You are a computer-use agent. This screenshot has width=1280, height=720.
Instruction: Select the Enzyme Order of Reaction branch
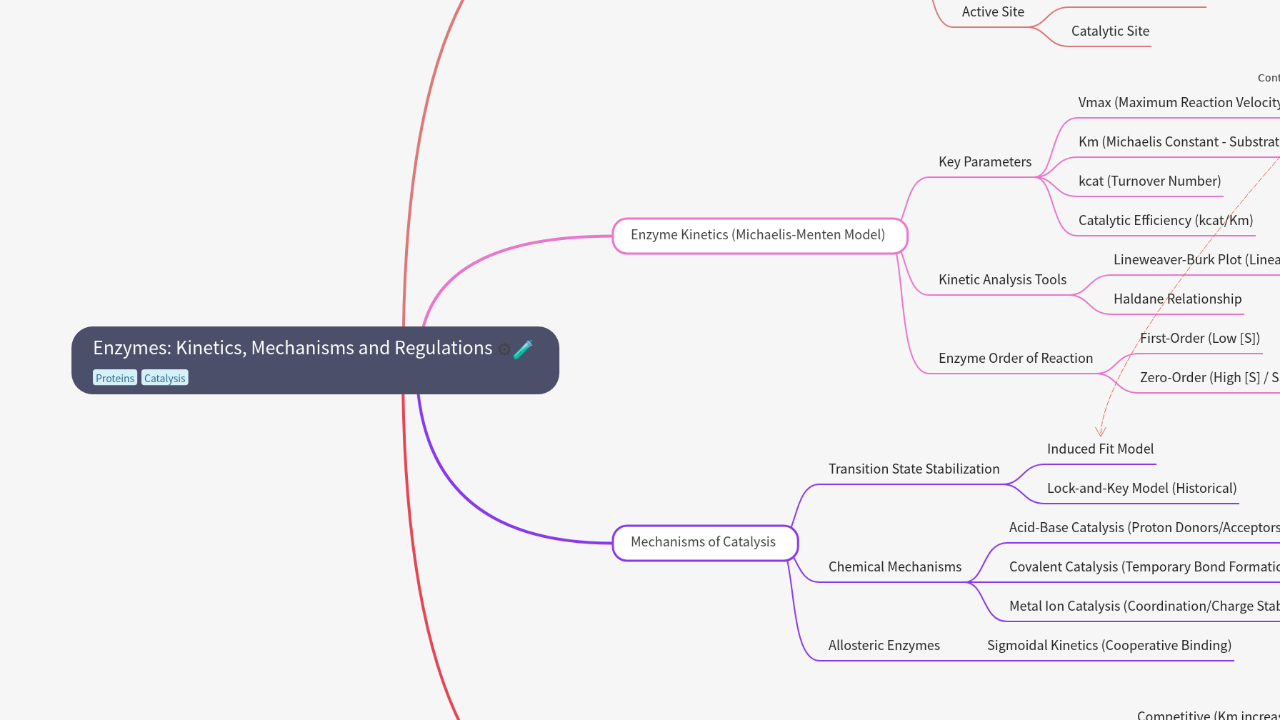pyautogui.click(x=1015, y=358)
